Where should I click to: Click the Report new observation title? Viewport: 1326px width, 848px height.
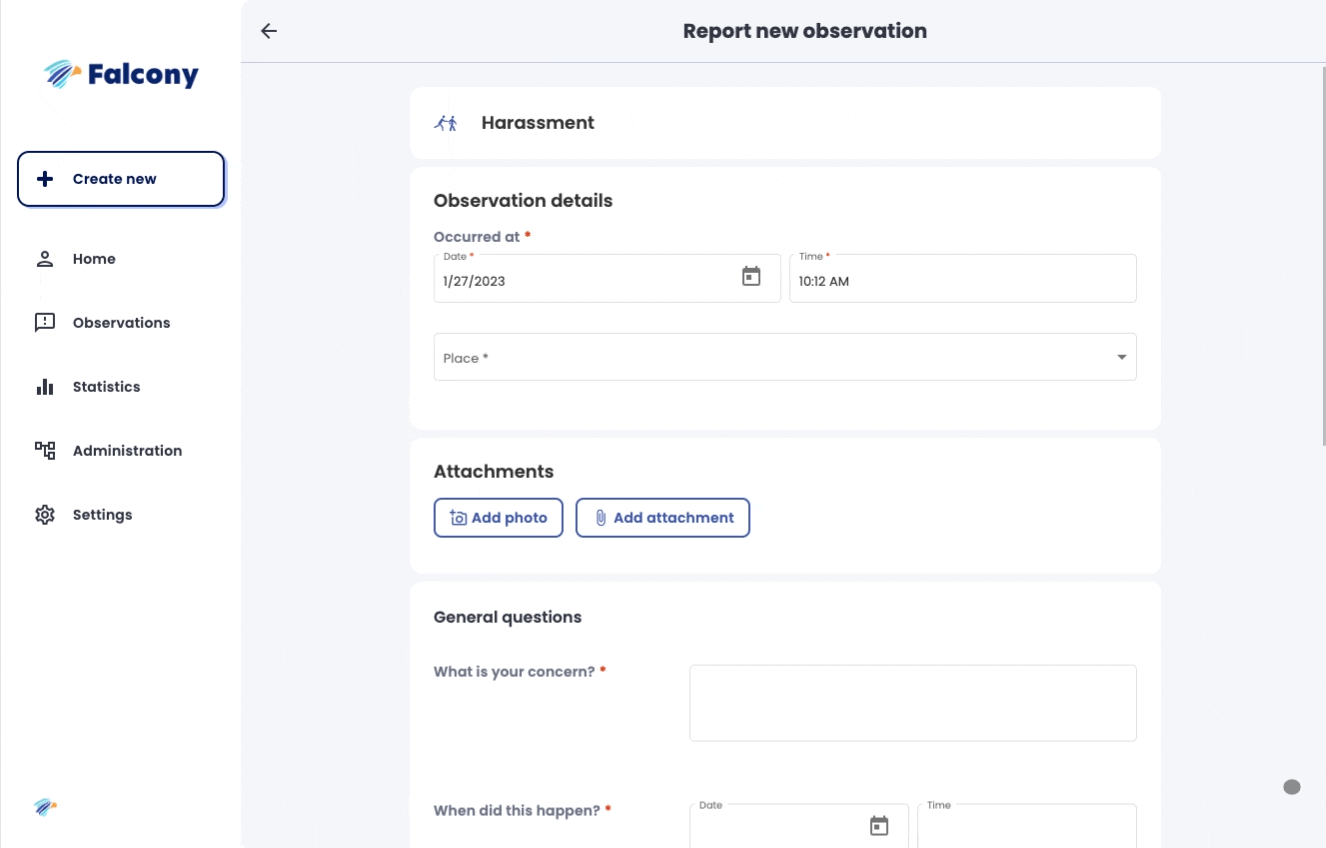click(805, 31)
